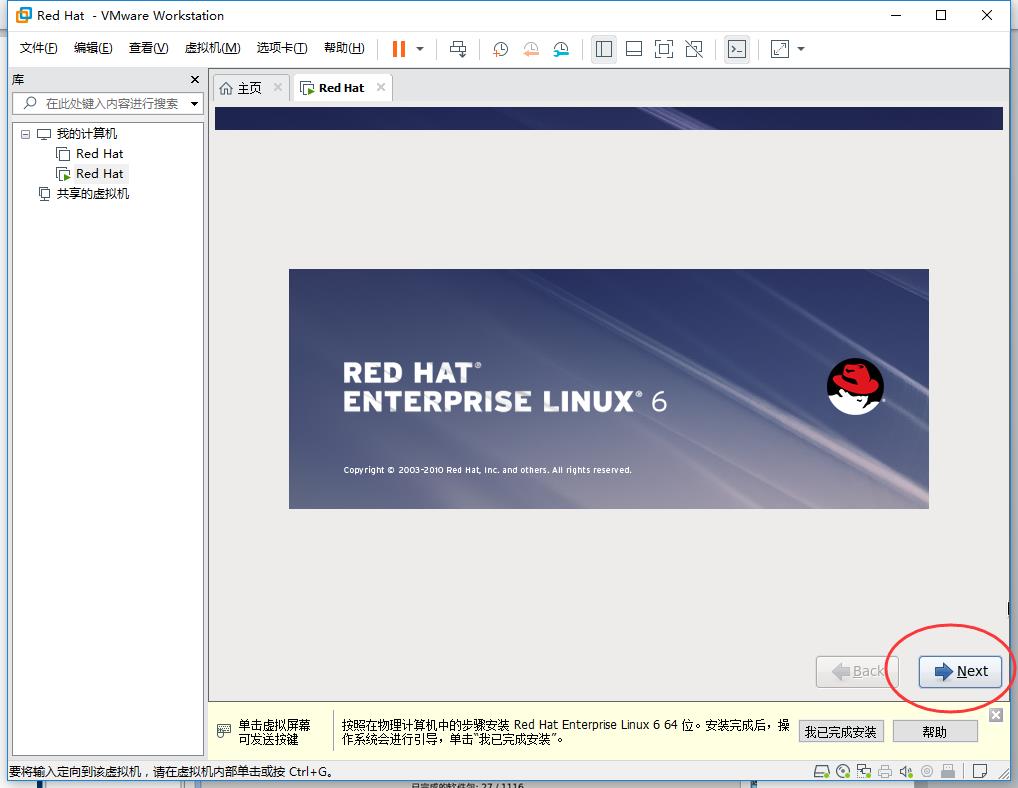Open the library search dropdown arrow
This screenshot has height=788, width=1018.
[194, 104]
